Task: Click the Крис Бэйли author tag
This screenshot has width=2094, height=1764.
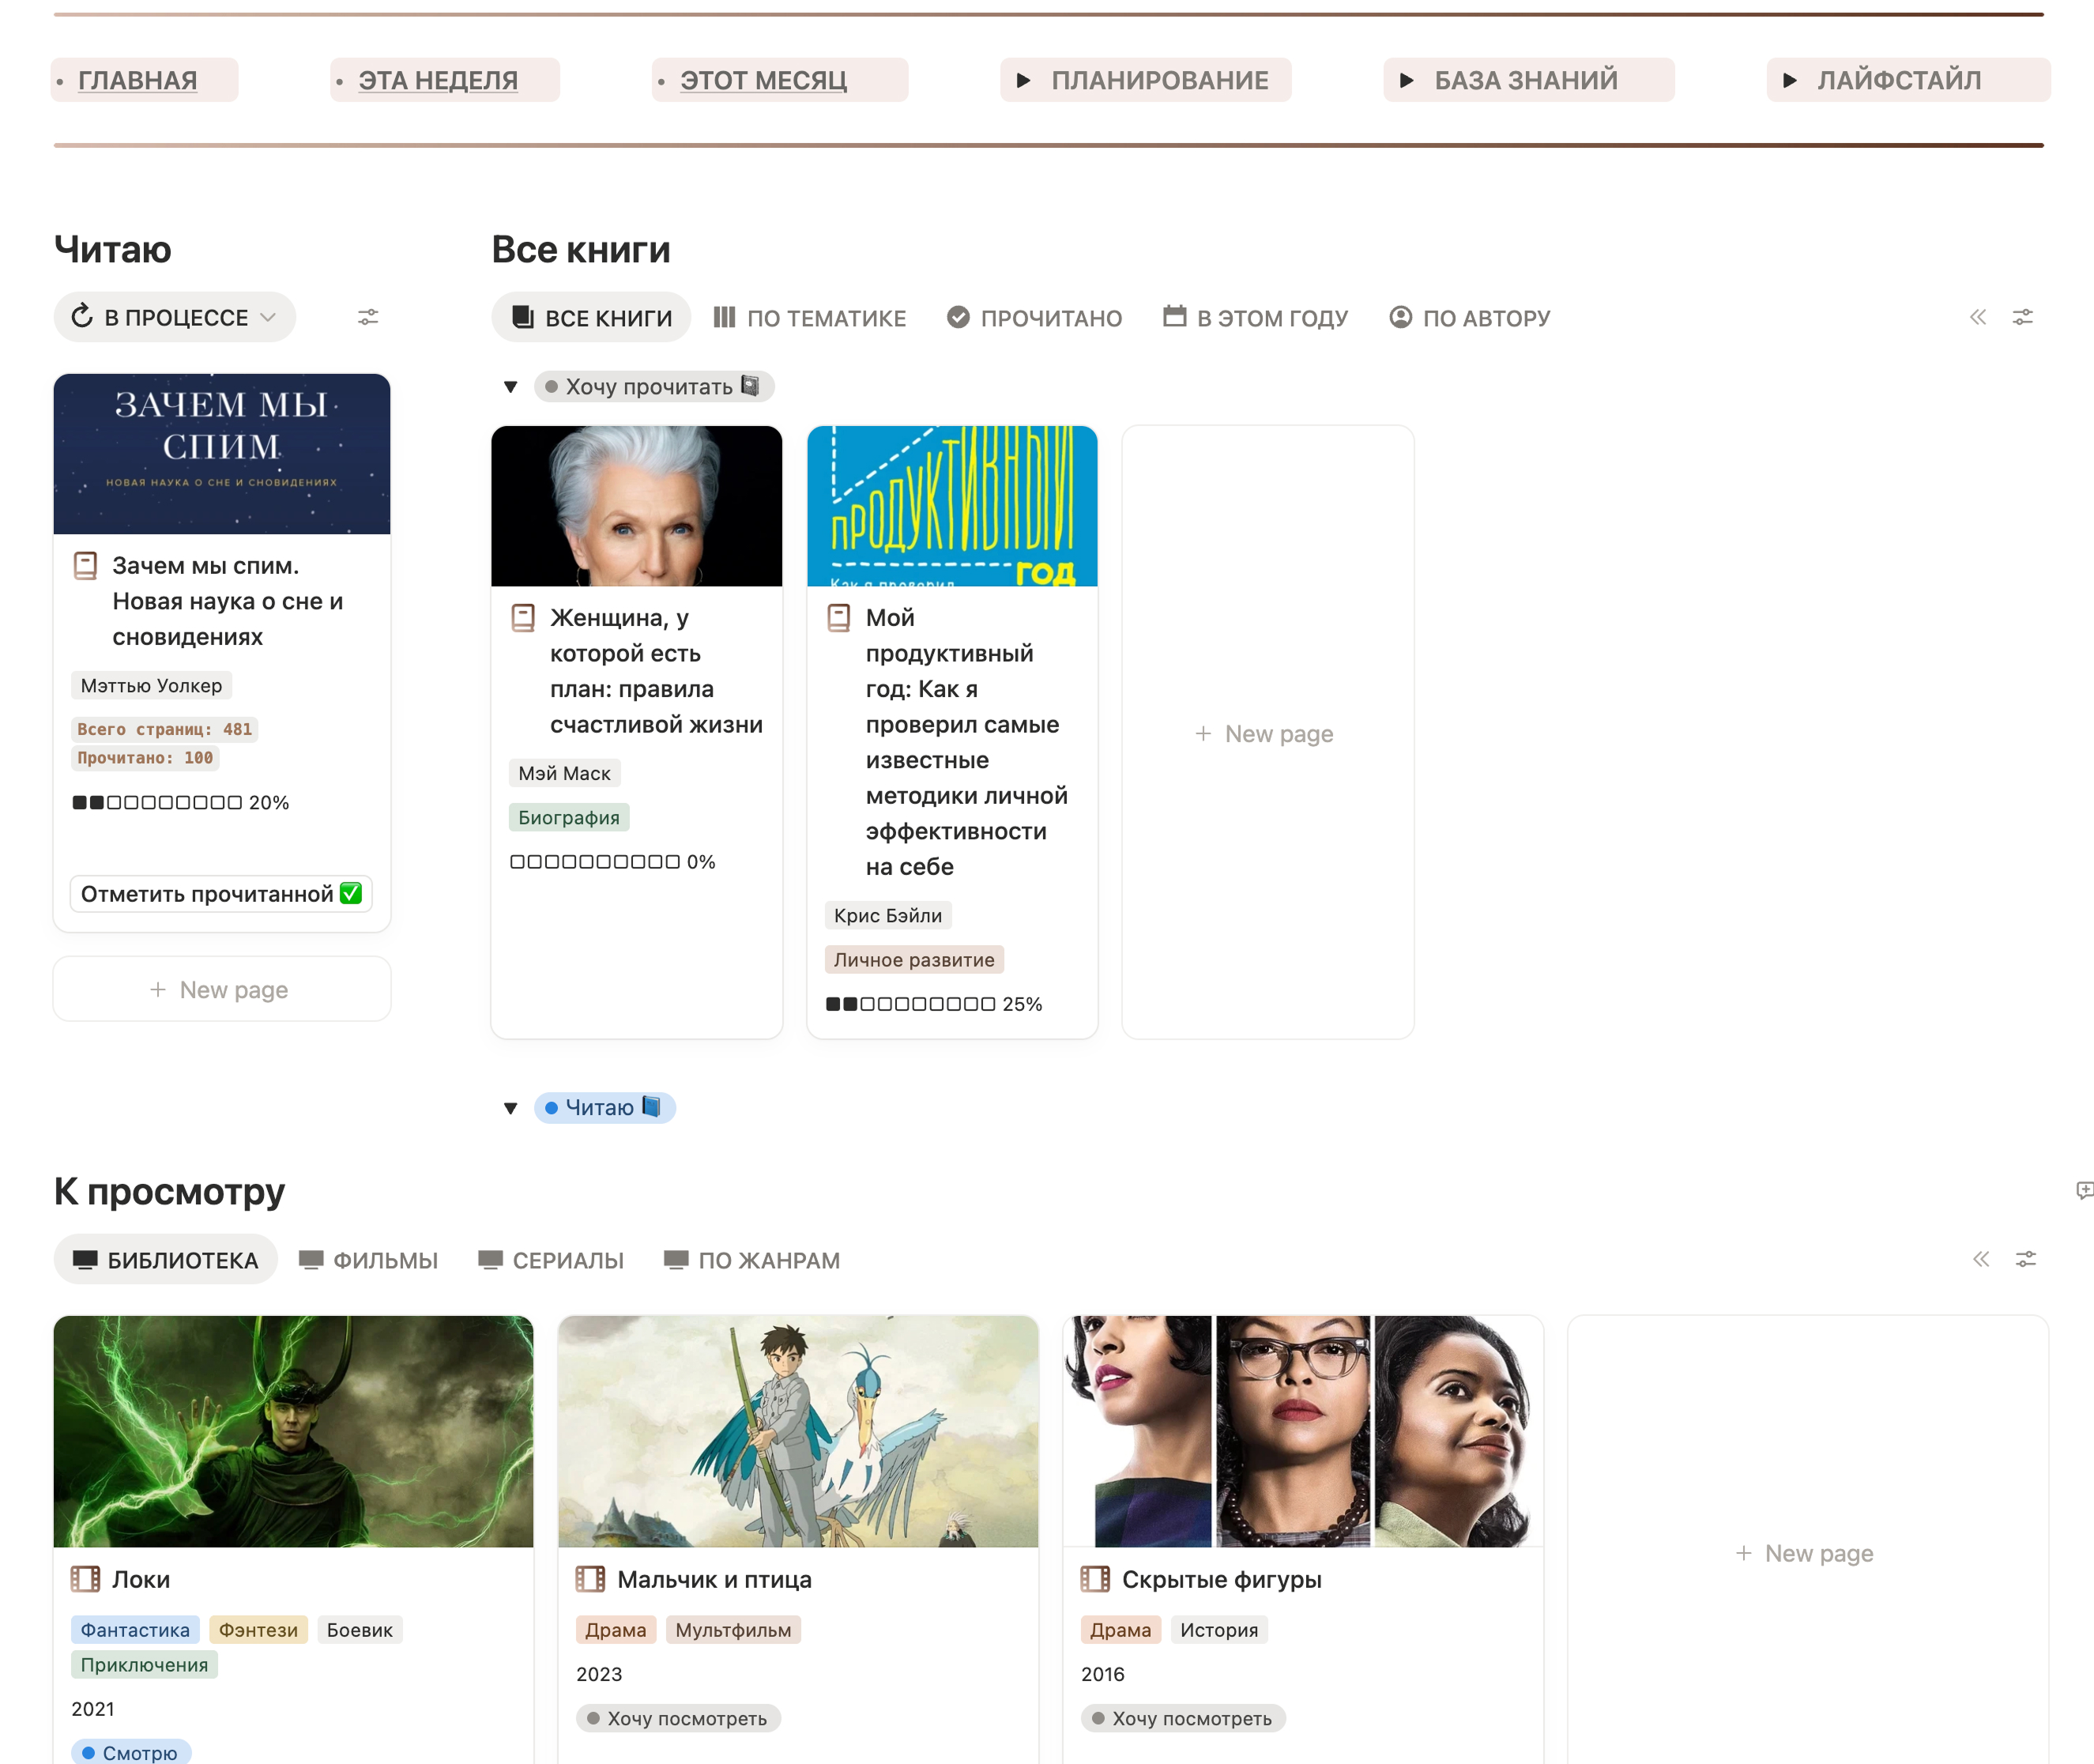Action: (888, 915)
